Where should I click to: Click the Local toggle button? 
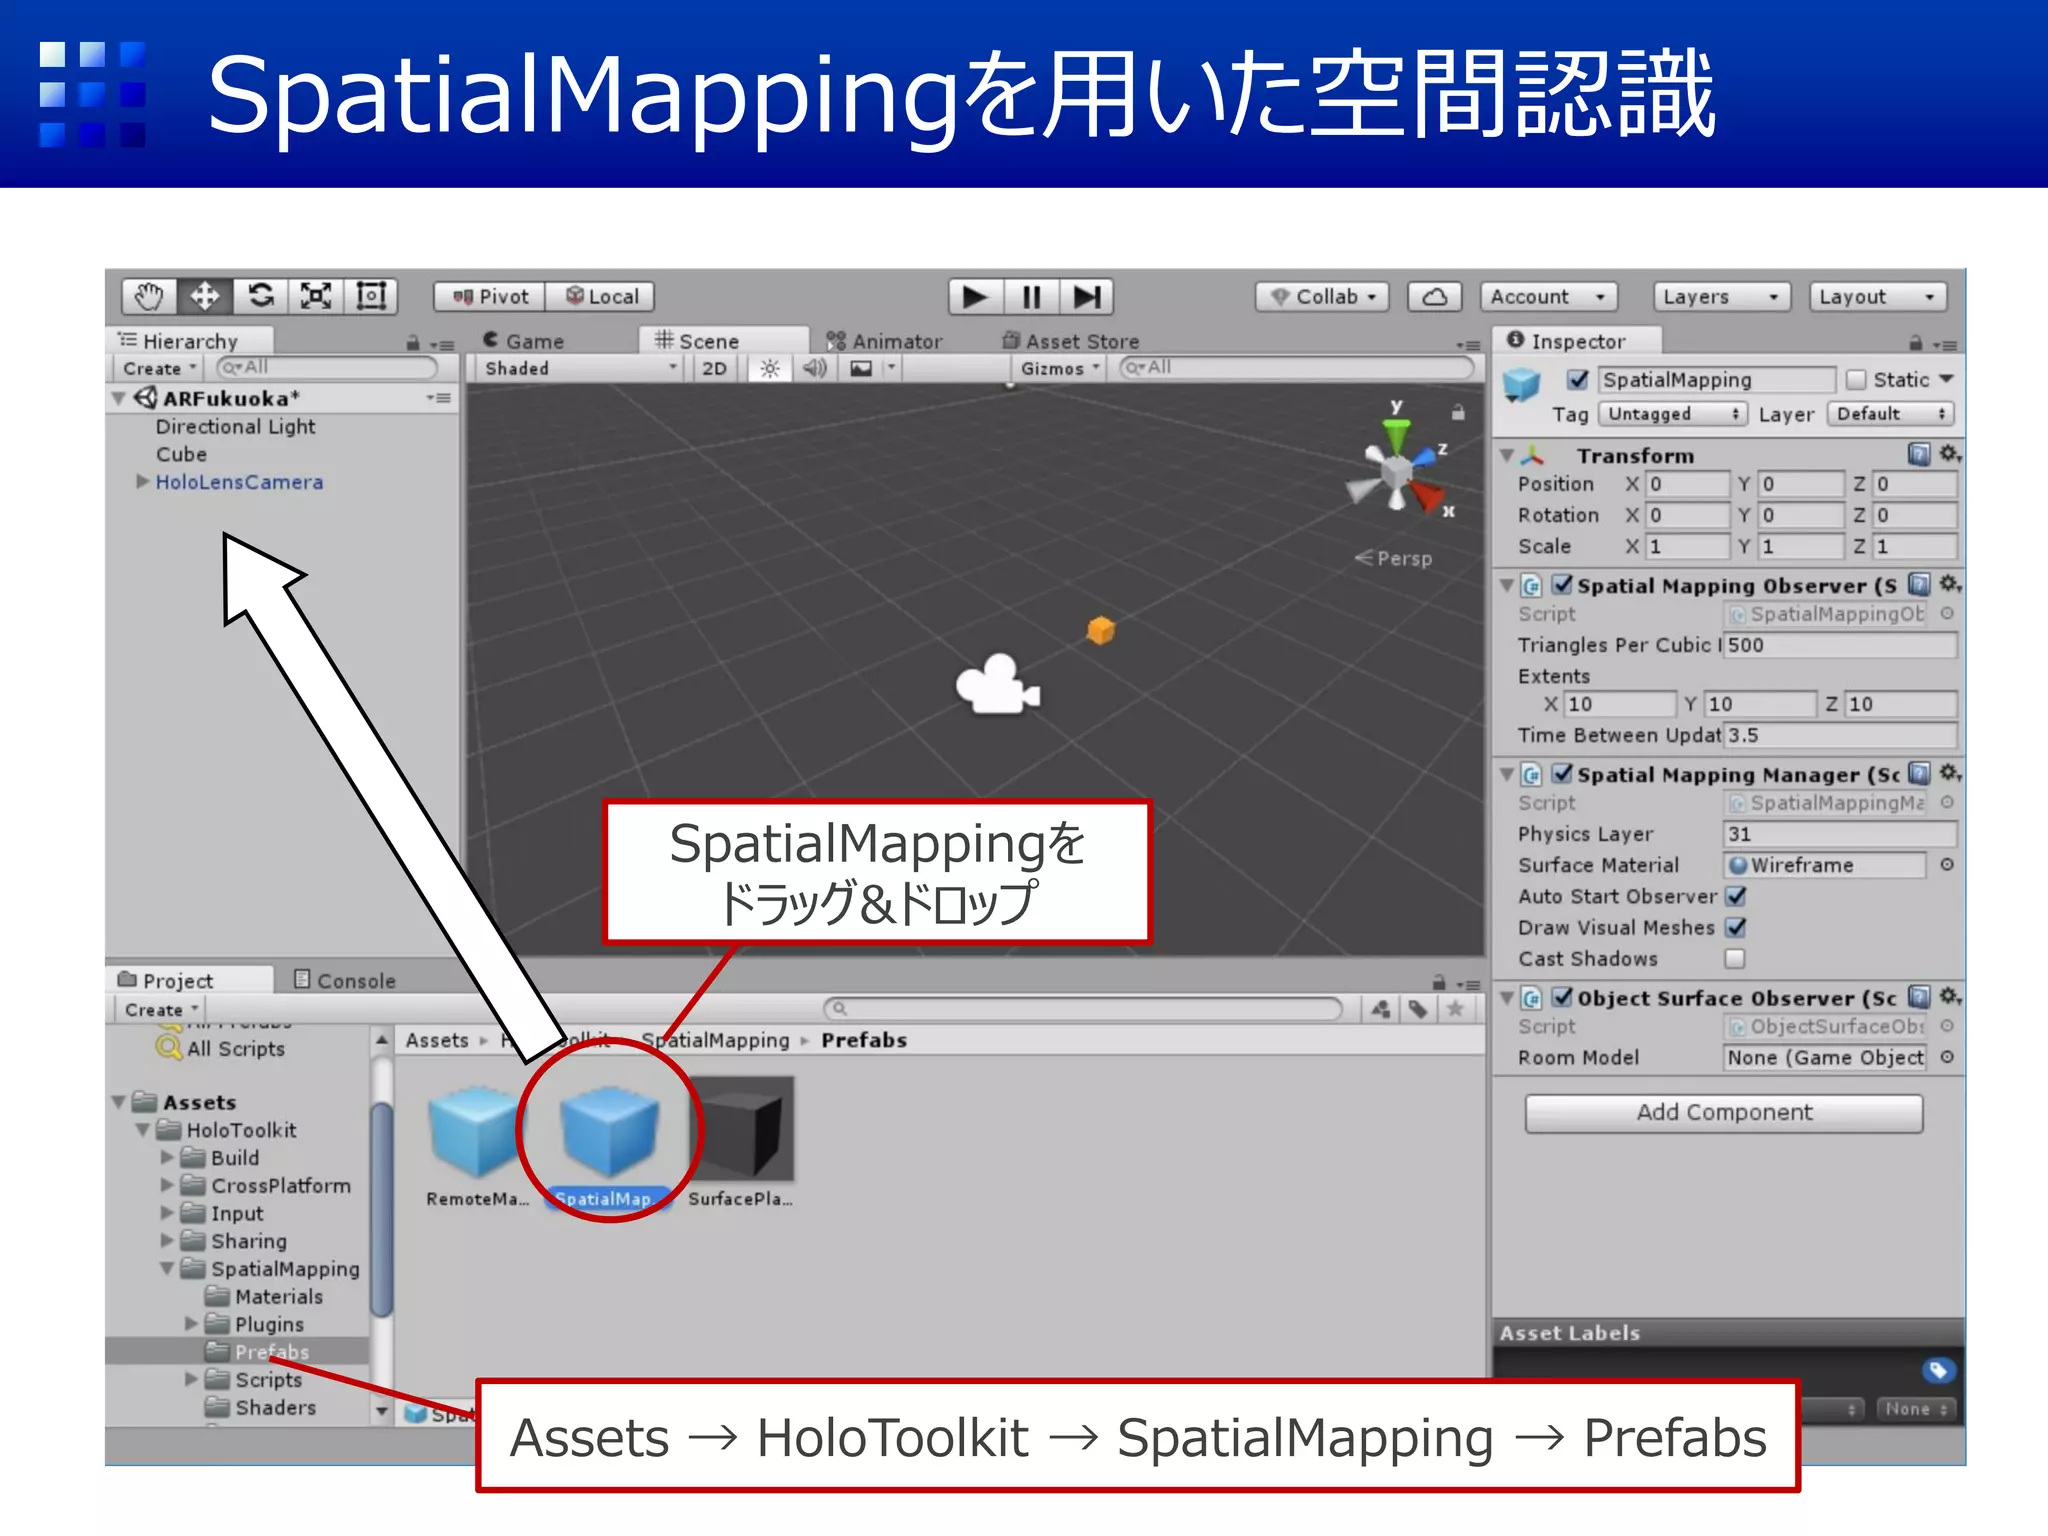[601, 297]
